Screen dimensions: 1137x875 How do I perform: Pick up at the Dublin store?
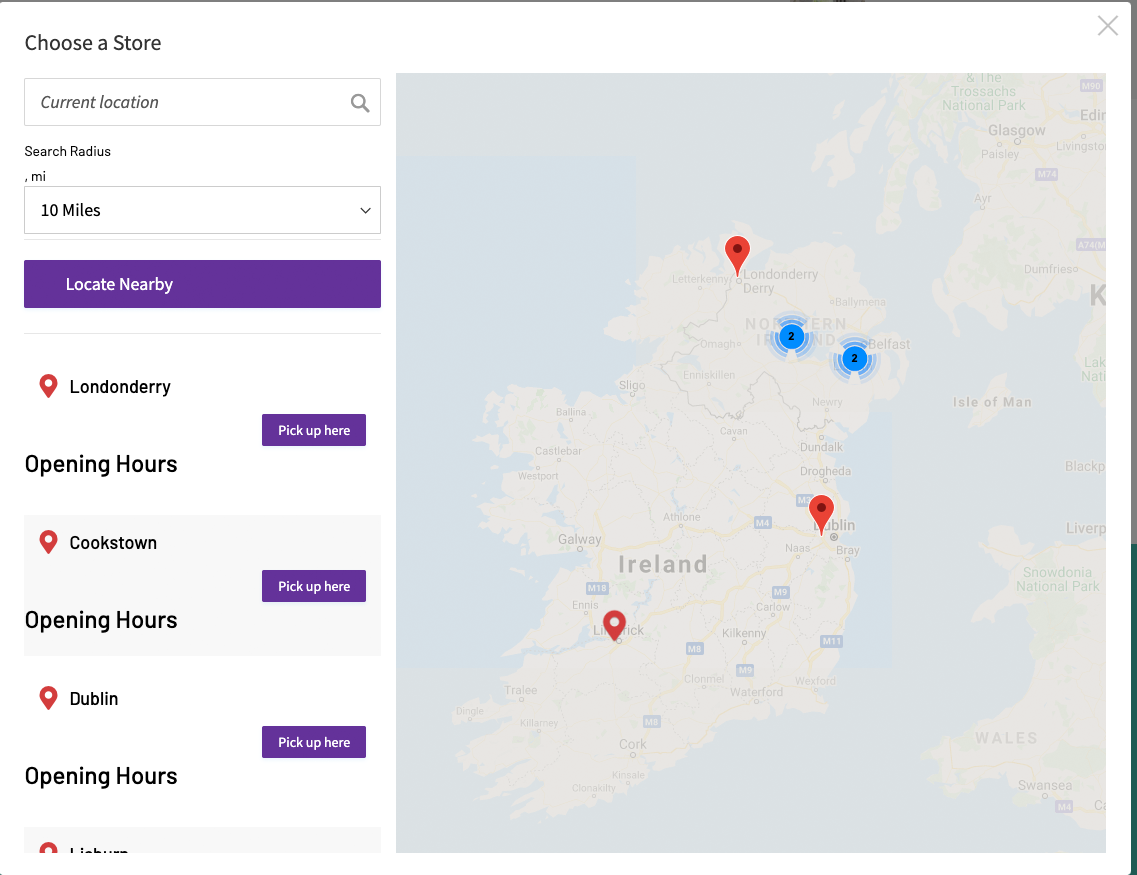314,742
